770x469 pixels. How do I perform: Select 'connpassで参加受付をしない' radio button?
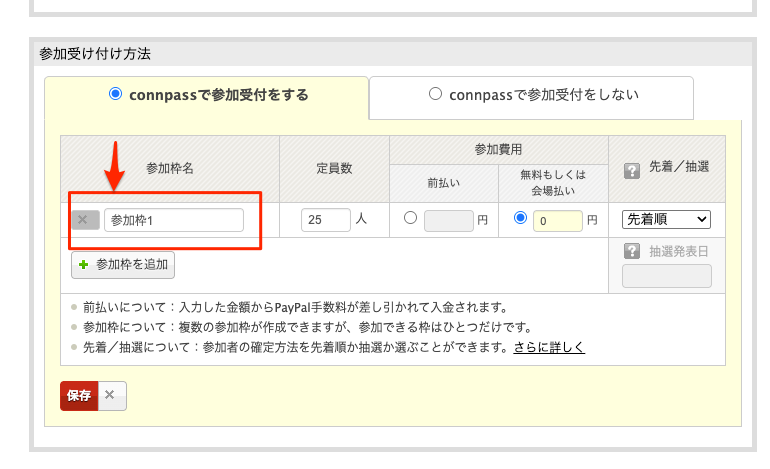(x=435, y=94)
